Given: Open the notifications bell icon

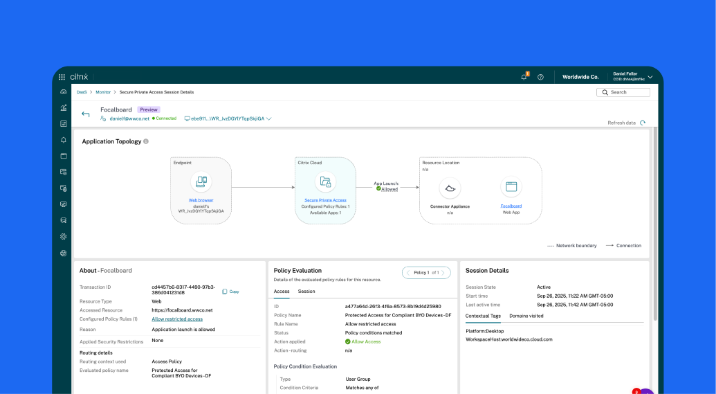Looking at the screenshot, I should pos(524,77).
